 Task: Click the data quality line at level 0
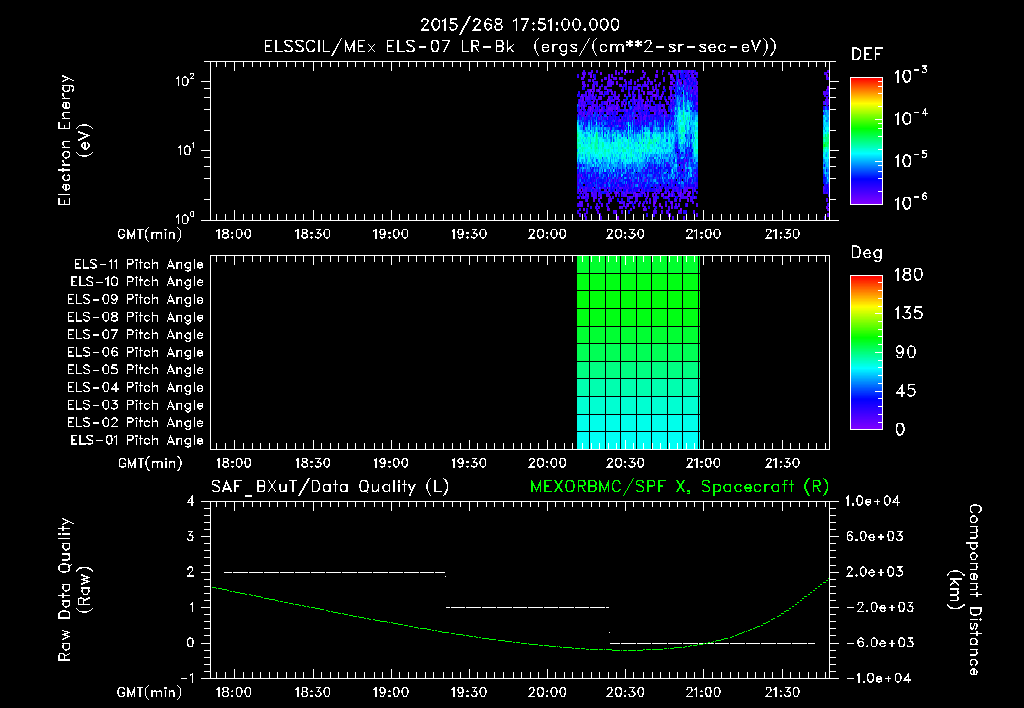[712, 643]
